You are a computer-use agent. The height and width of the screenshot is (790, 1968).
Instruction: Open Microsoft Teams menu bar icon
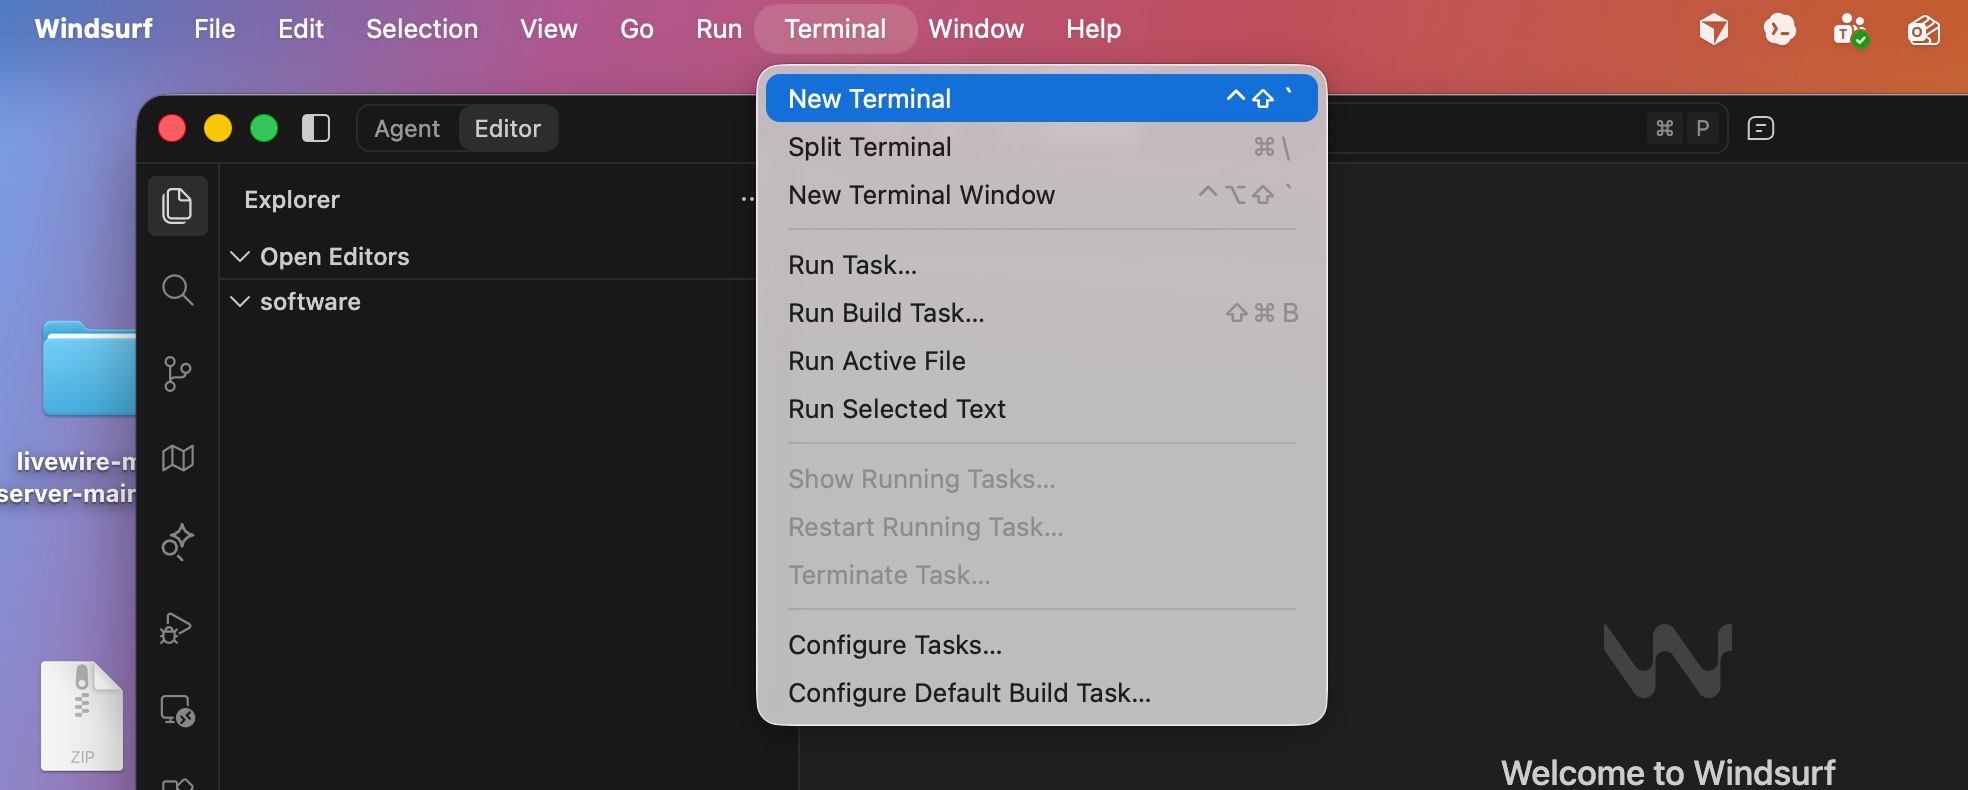pos(1850,30)
